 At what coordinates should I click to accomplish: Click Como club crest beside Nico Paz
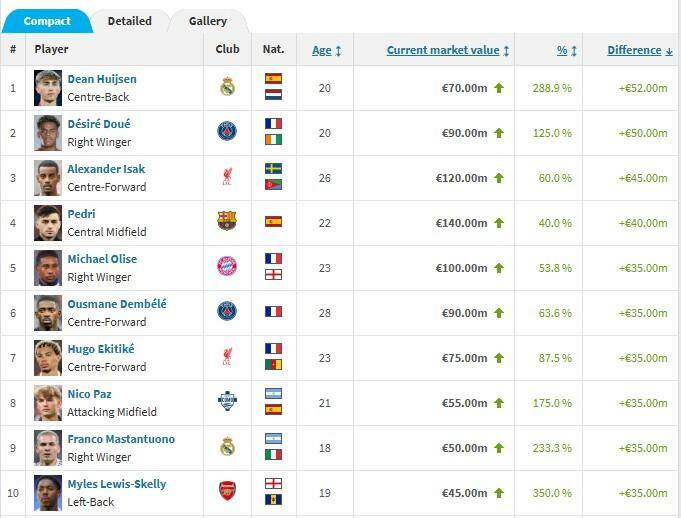(227, 401)
